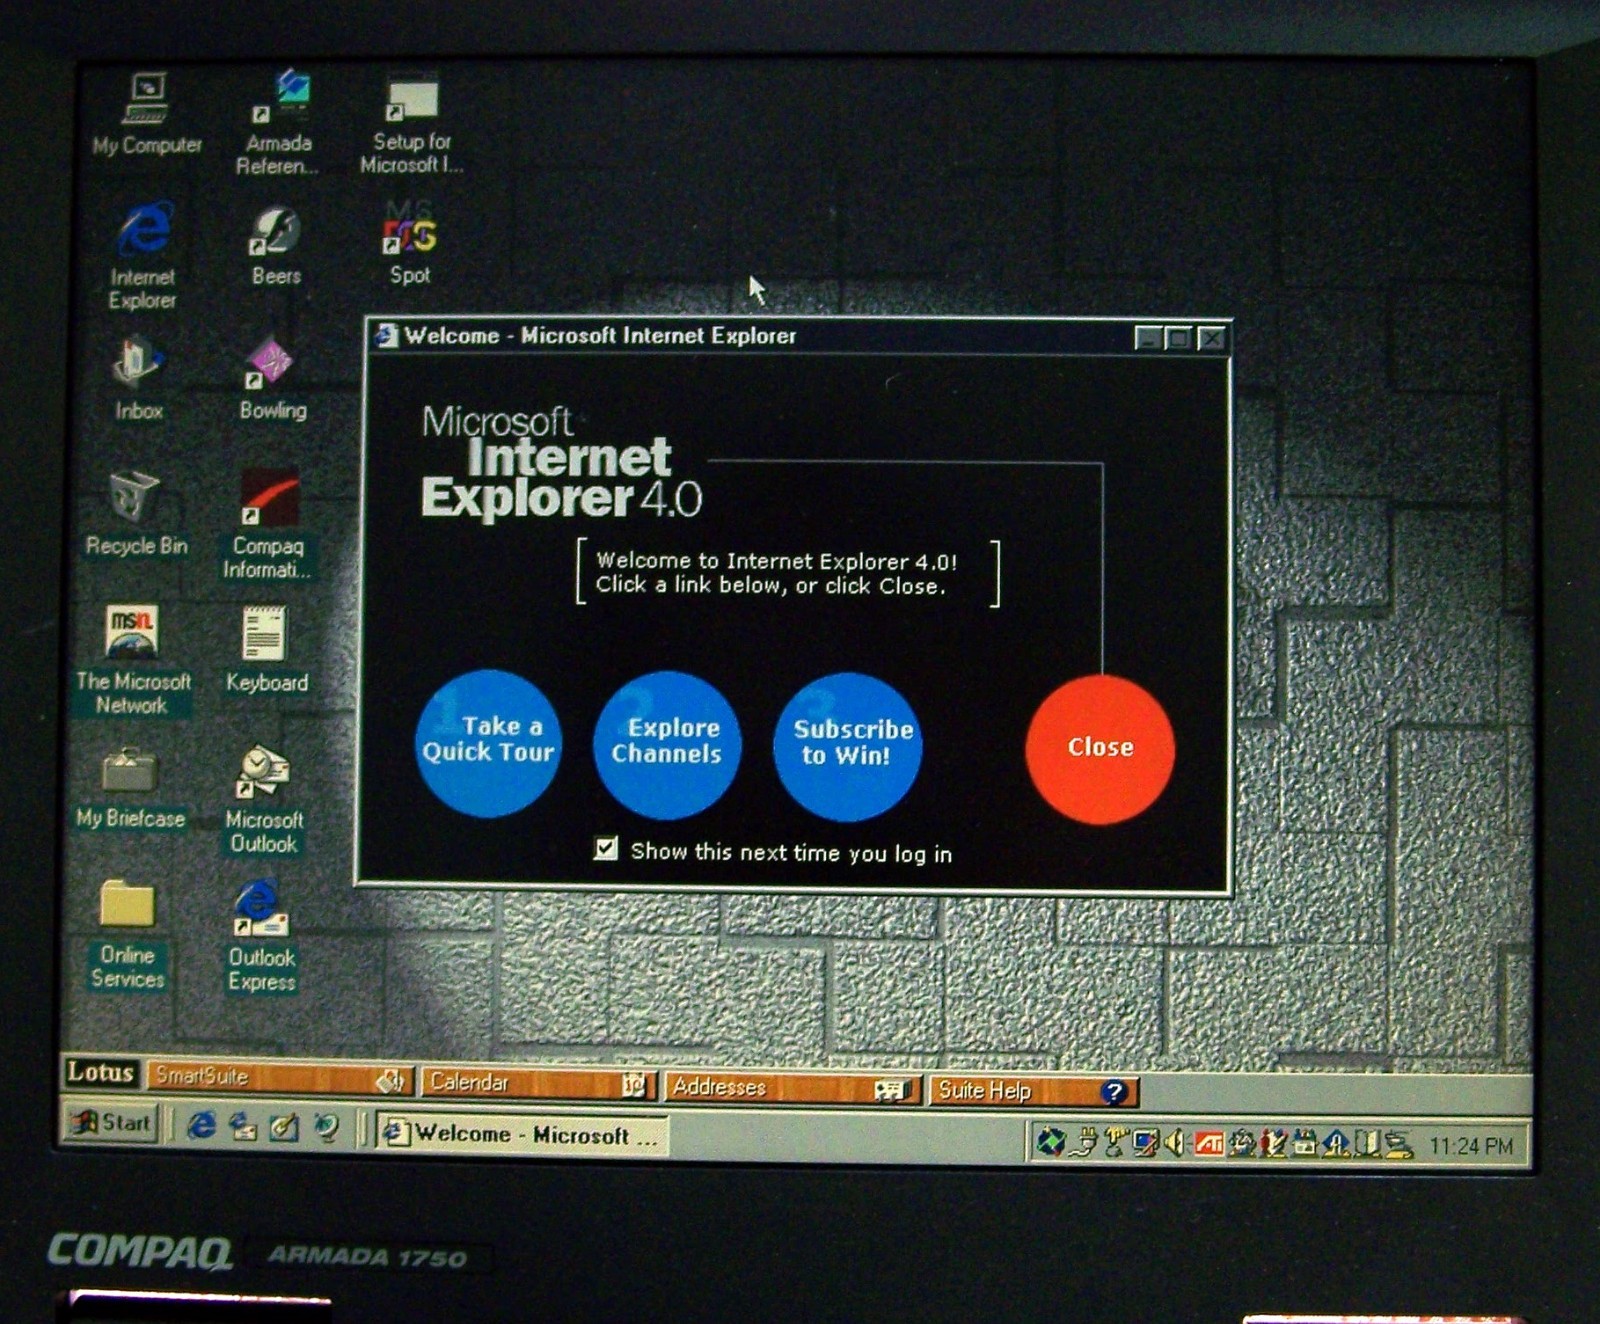Open the Suite Help drawer
1600x1324 pixels.
coord(1034,1091)
